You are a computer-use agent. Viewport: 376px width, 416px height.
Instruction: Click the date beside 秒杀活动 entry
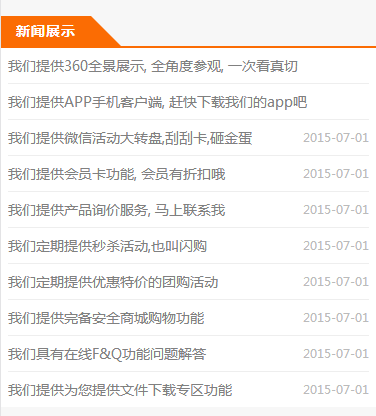(336, 246)
